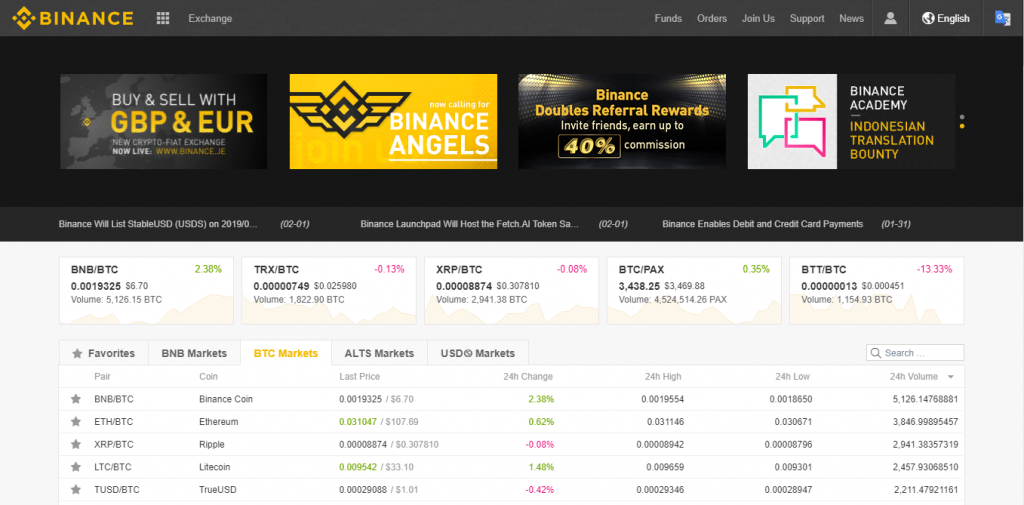
Task: Sort by 24h Low column header
Action: click(x=793, y=377)
